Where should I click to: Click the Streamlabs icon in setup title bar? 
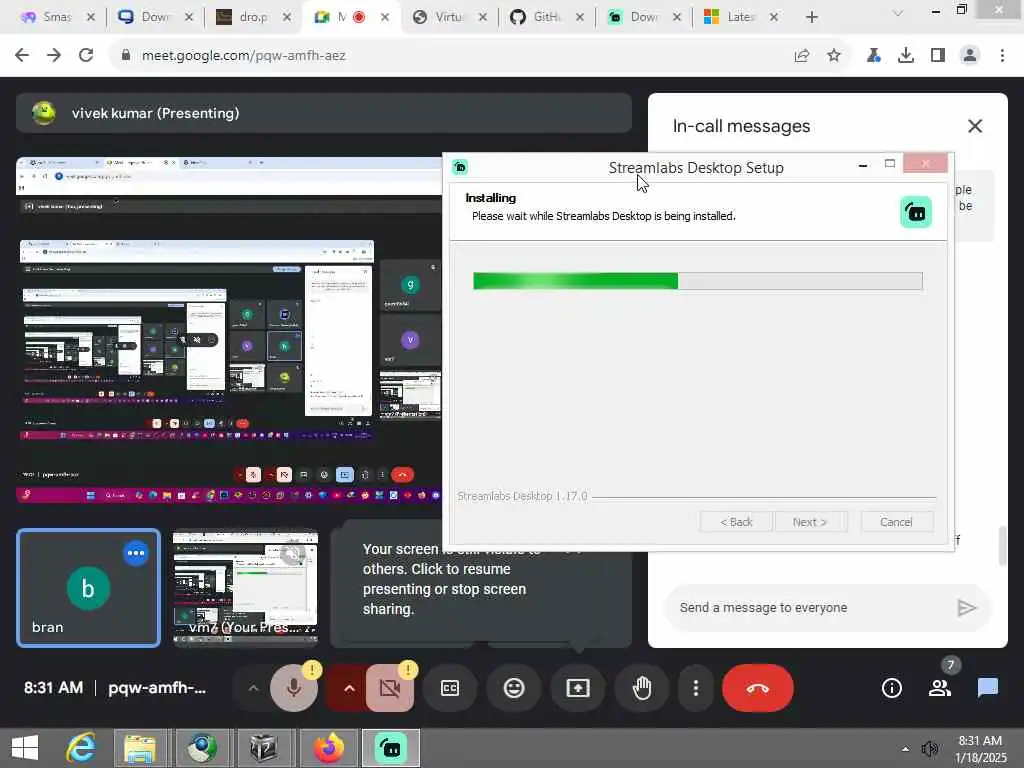(x=460, y=167)
